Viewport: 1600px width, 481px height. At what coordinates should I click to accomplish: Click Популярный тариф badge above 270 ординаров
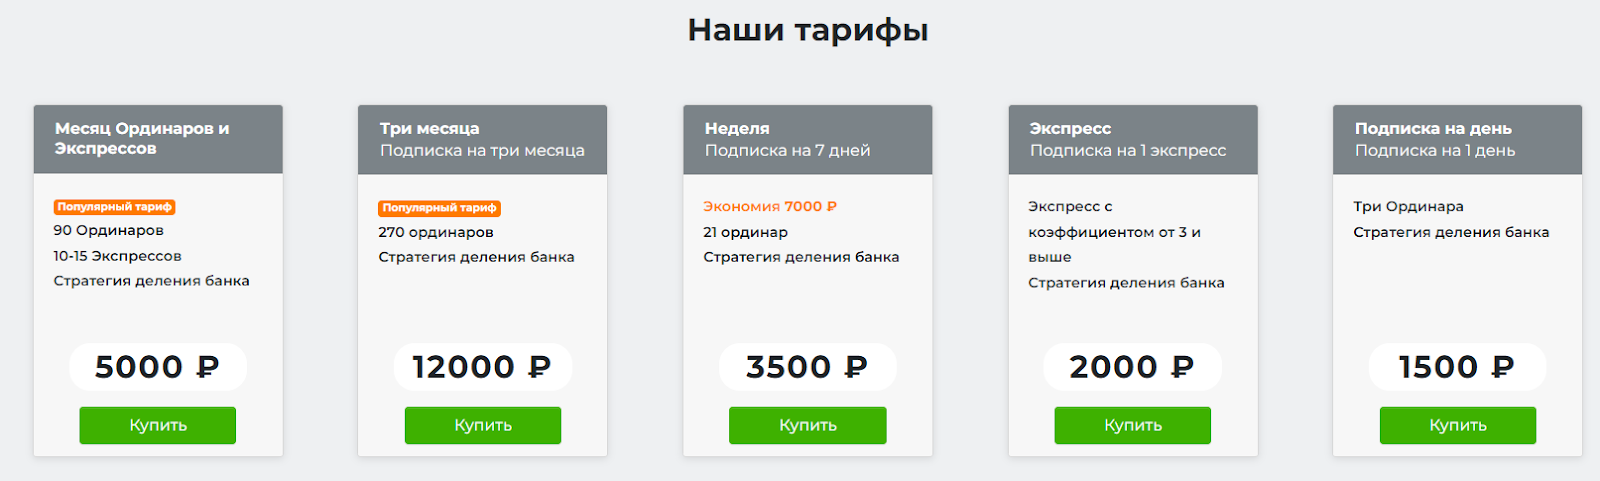[x=439, y=208]
